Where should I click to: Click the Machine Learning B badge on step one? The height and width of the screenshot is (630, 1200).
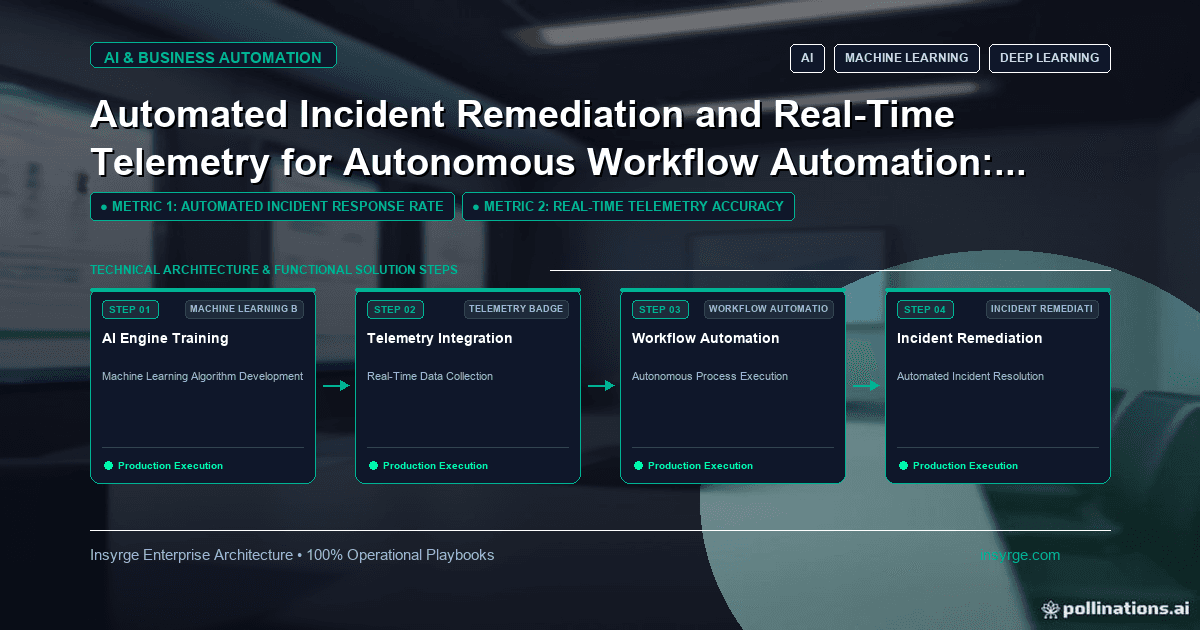tap(244, 309)
